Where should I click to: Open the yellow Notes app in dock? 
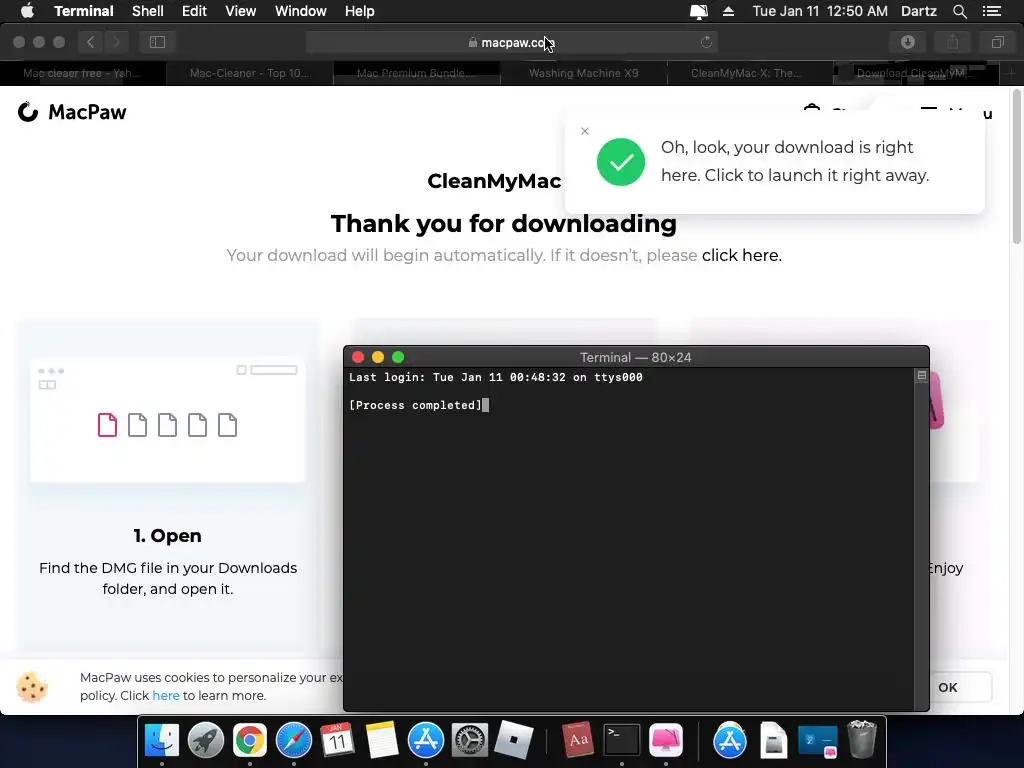[382, 740]
